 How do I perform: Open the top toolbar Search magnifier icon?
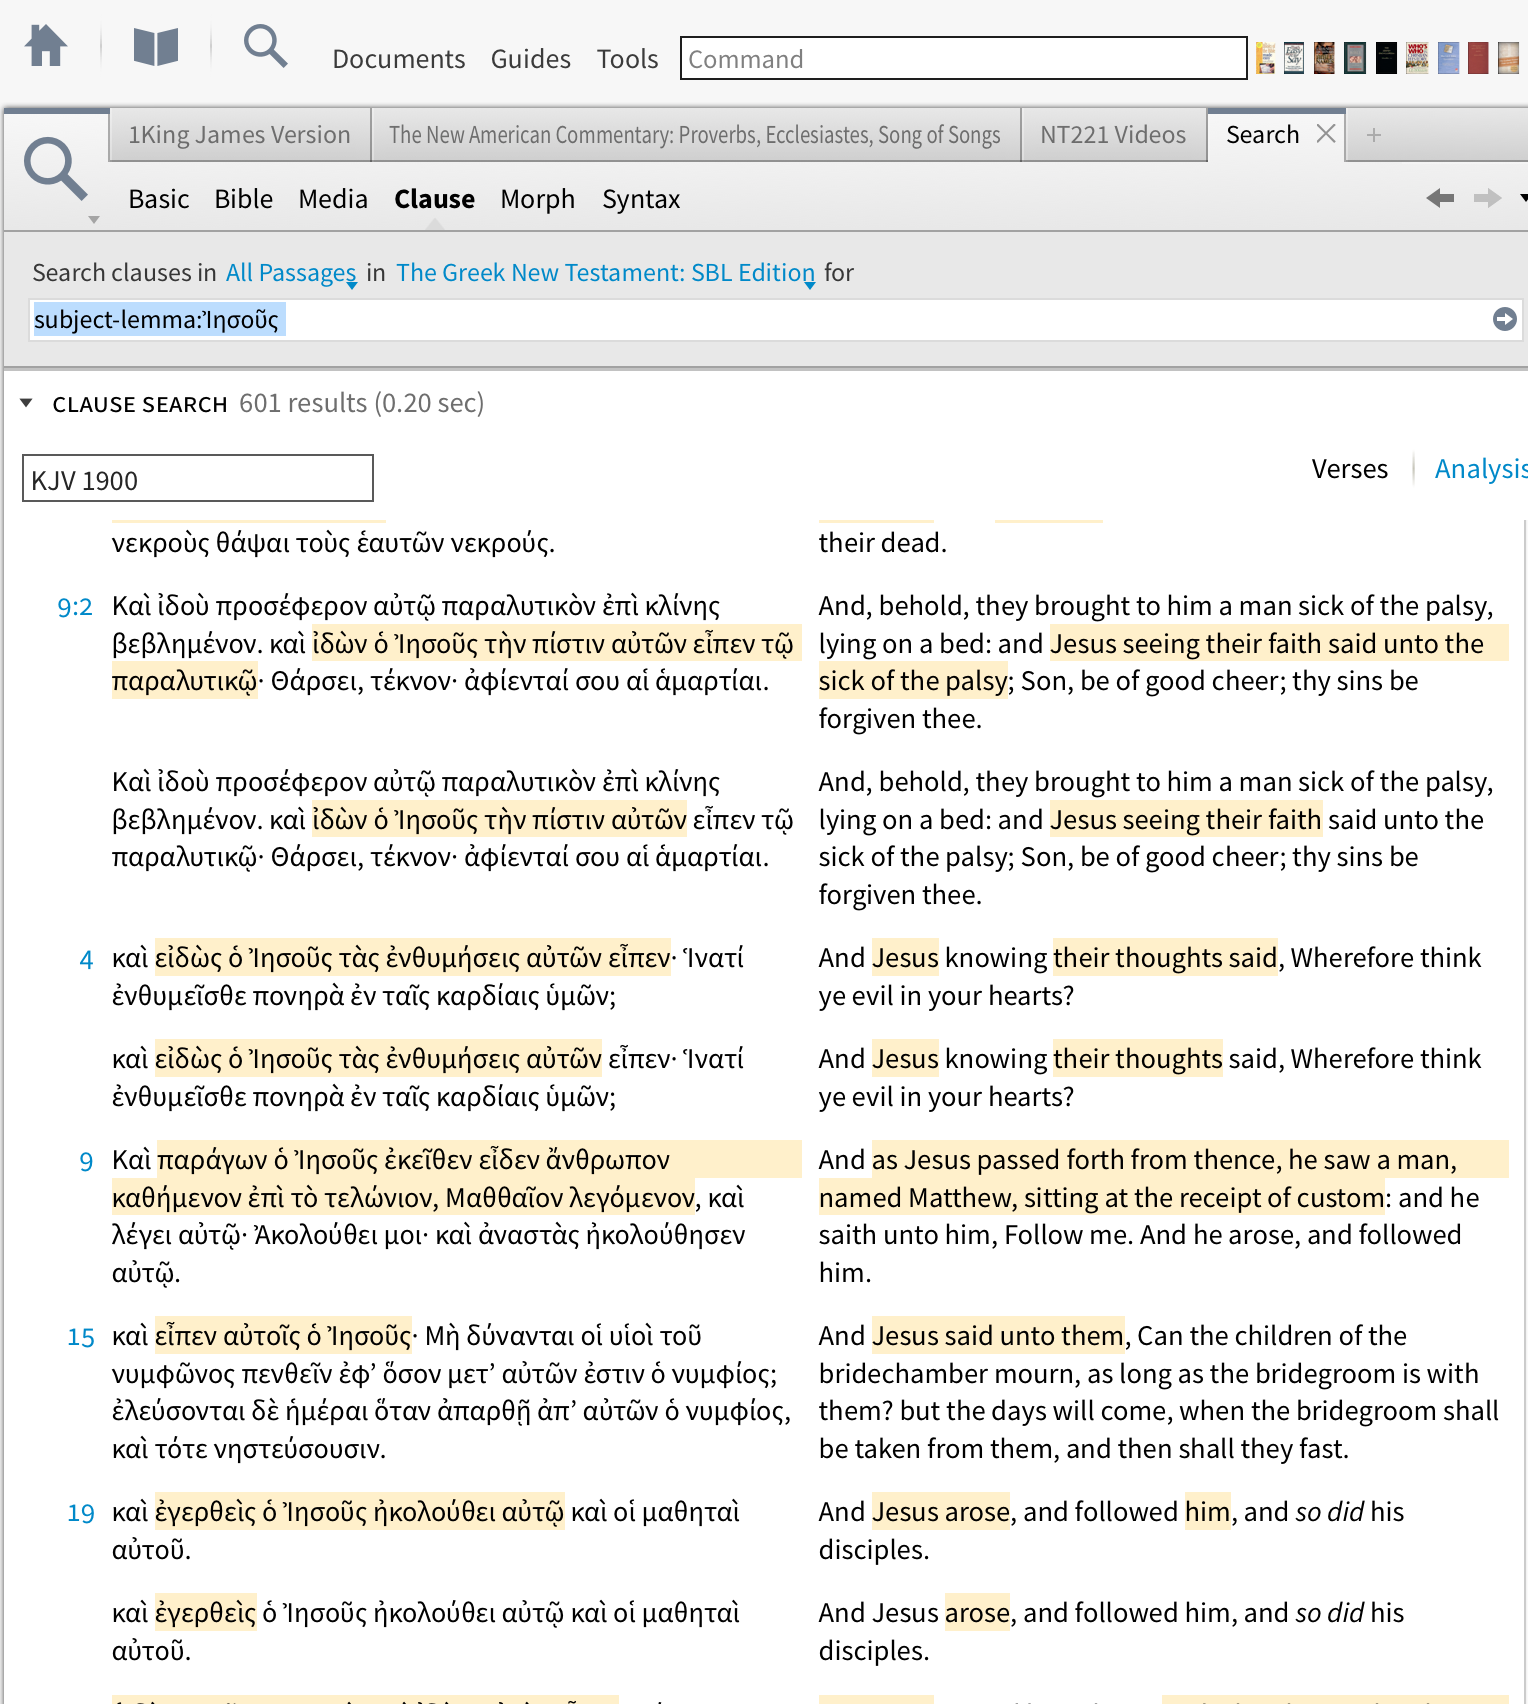coord(265,46)
